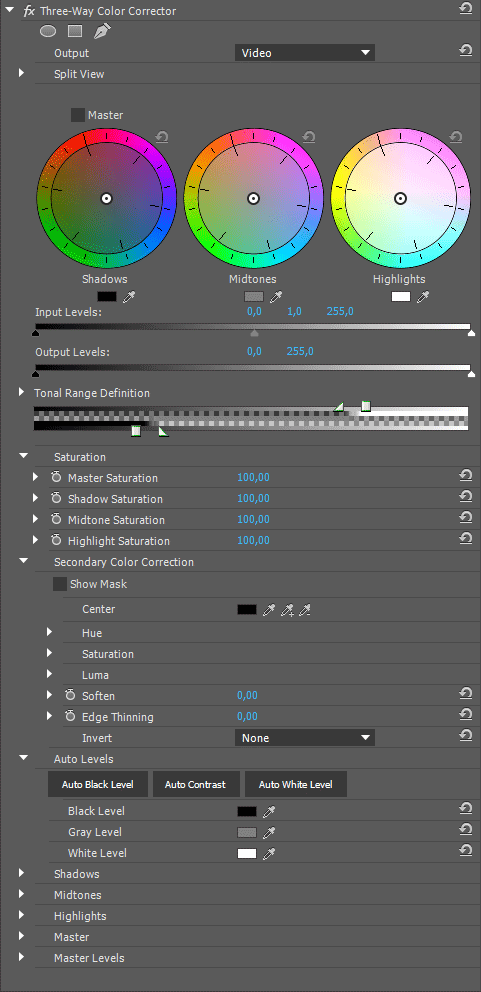Open the Output Video dropdown
The image size is (481, 992).
point(305,53)
